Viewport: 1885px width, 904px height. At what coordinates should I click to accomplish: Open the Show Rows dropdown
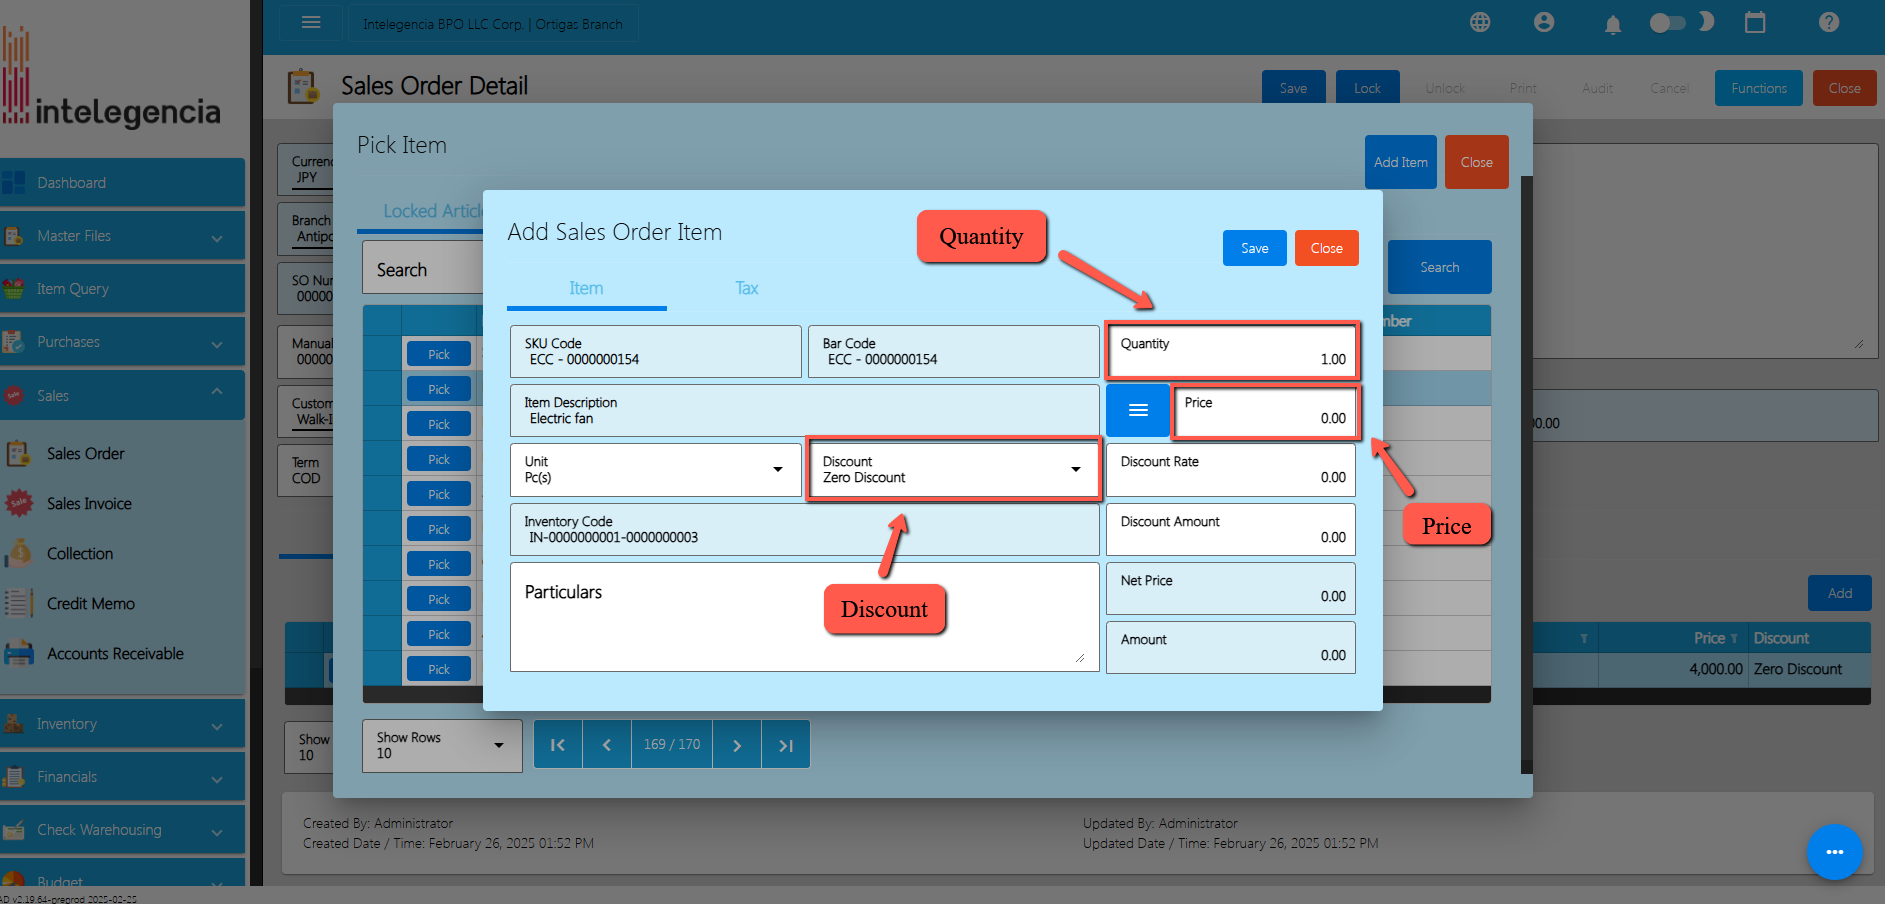coord(442,746)
